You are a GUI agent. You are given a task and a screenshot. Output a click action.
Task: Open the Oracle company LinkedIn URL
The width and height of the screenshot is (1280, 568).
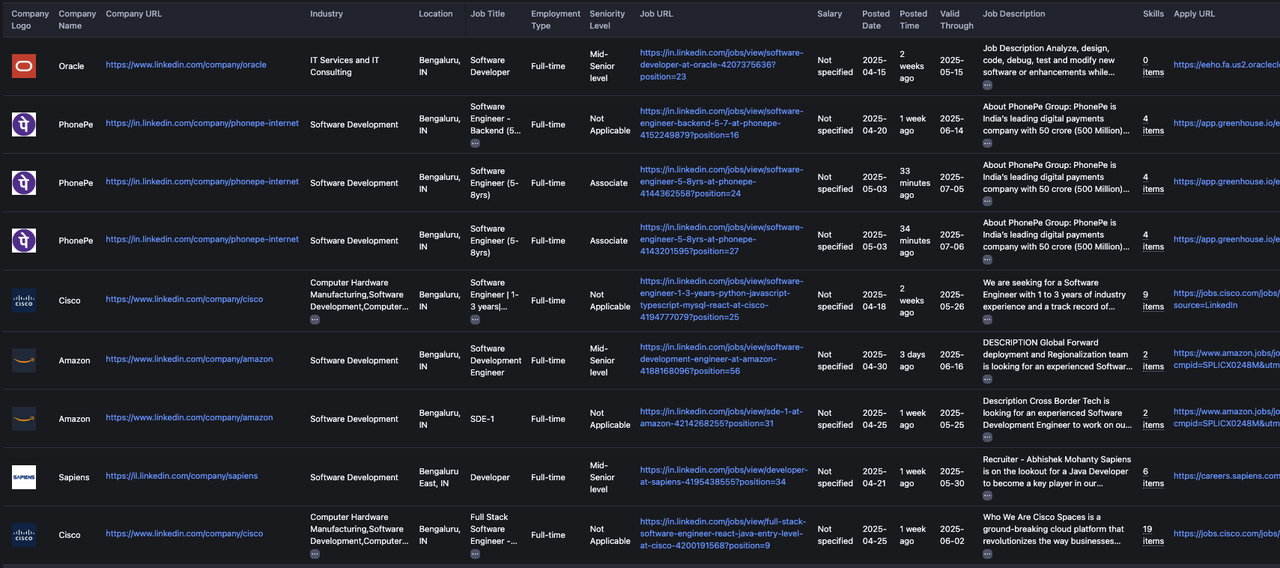(186, 65)
